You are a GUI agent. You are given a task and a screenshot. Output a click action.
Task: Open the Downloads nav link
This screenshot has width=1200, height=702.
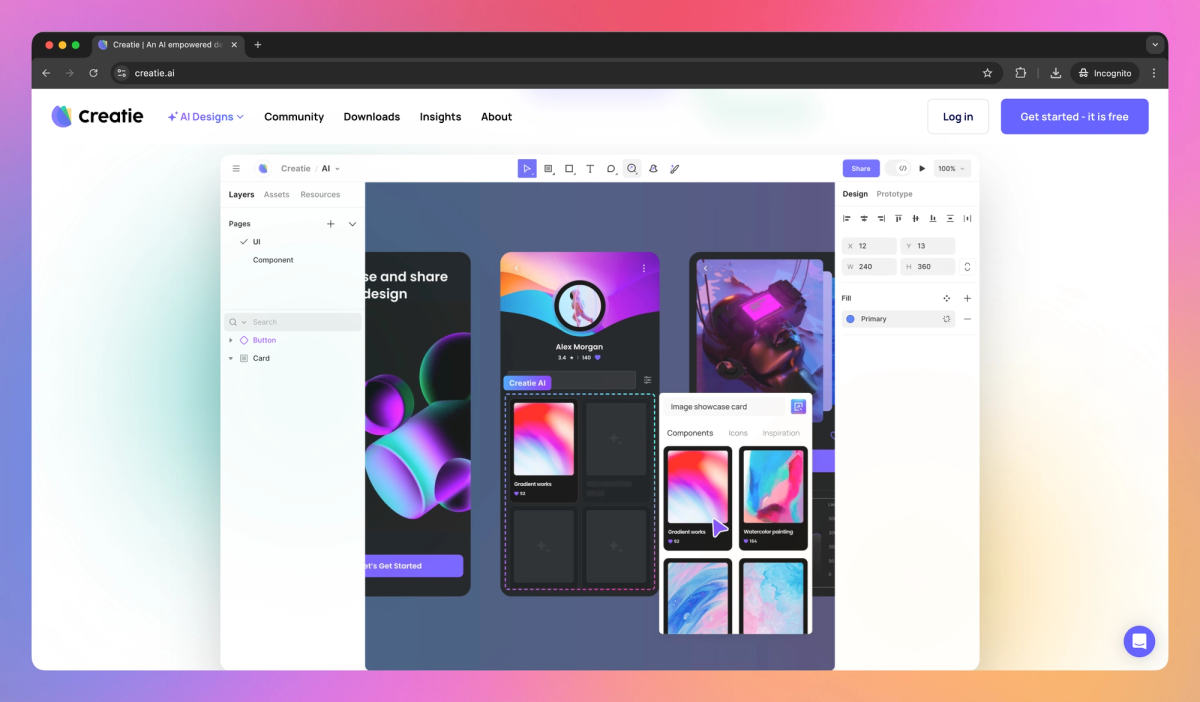pos(372,117)
